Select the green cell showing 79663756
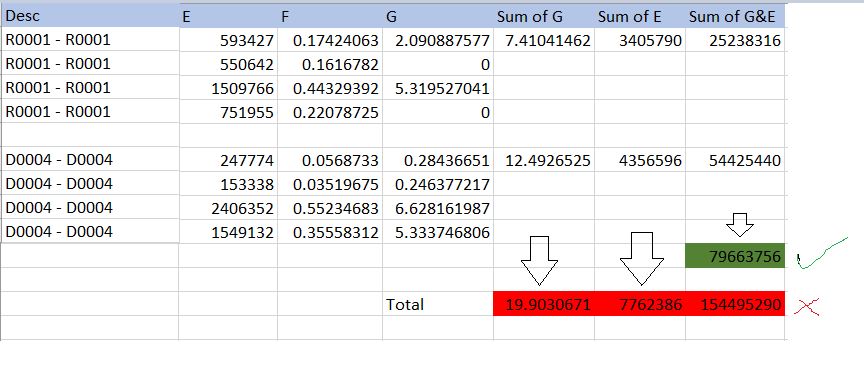This screenshot has width=864, height=377. point(735,256)
